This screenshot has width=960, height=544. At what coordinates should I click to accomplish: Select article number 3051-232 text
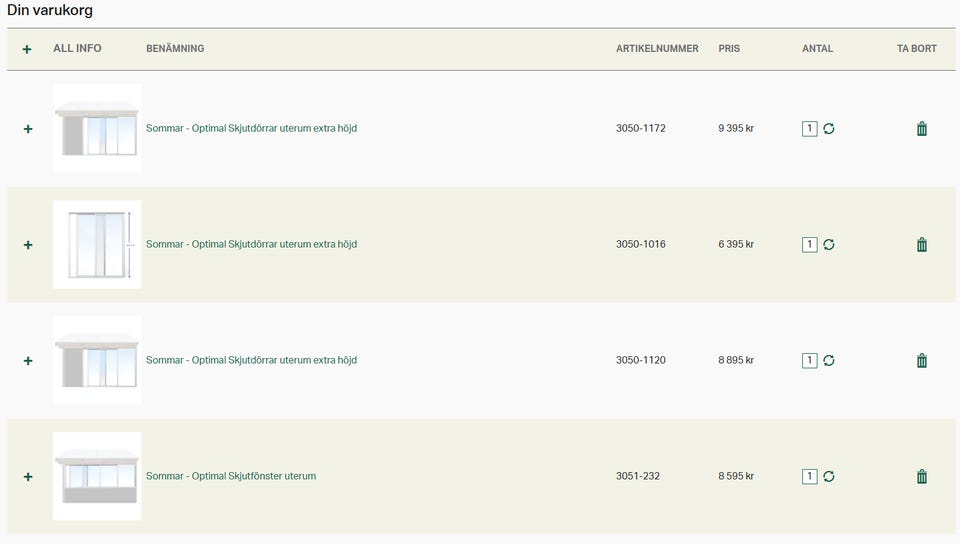(638, 476)
